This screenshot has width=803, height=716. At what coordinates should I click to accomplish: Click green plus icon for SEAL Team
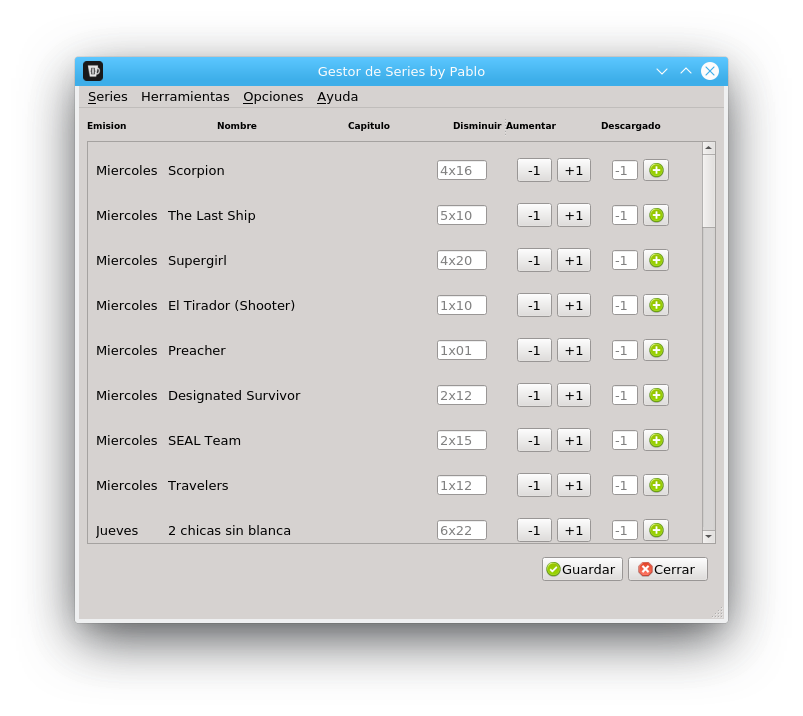pos(656,440)
